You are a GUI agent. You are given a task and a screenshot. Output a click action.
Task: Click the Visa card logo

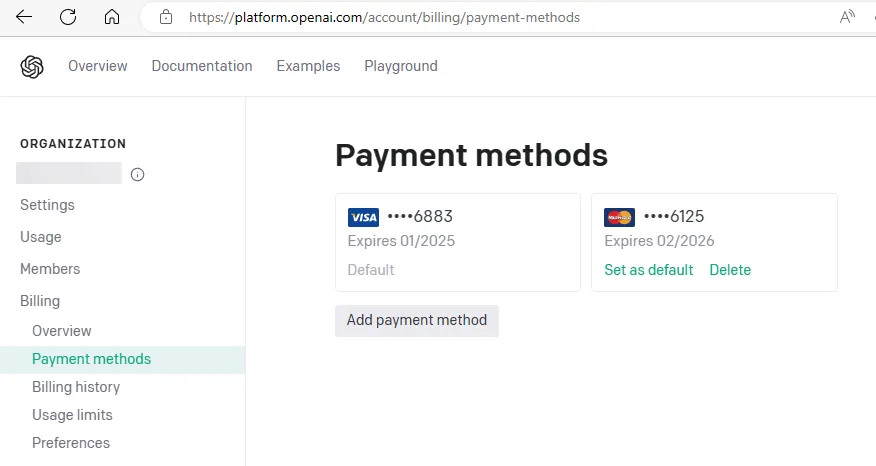pos(363,217)
